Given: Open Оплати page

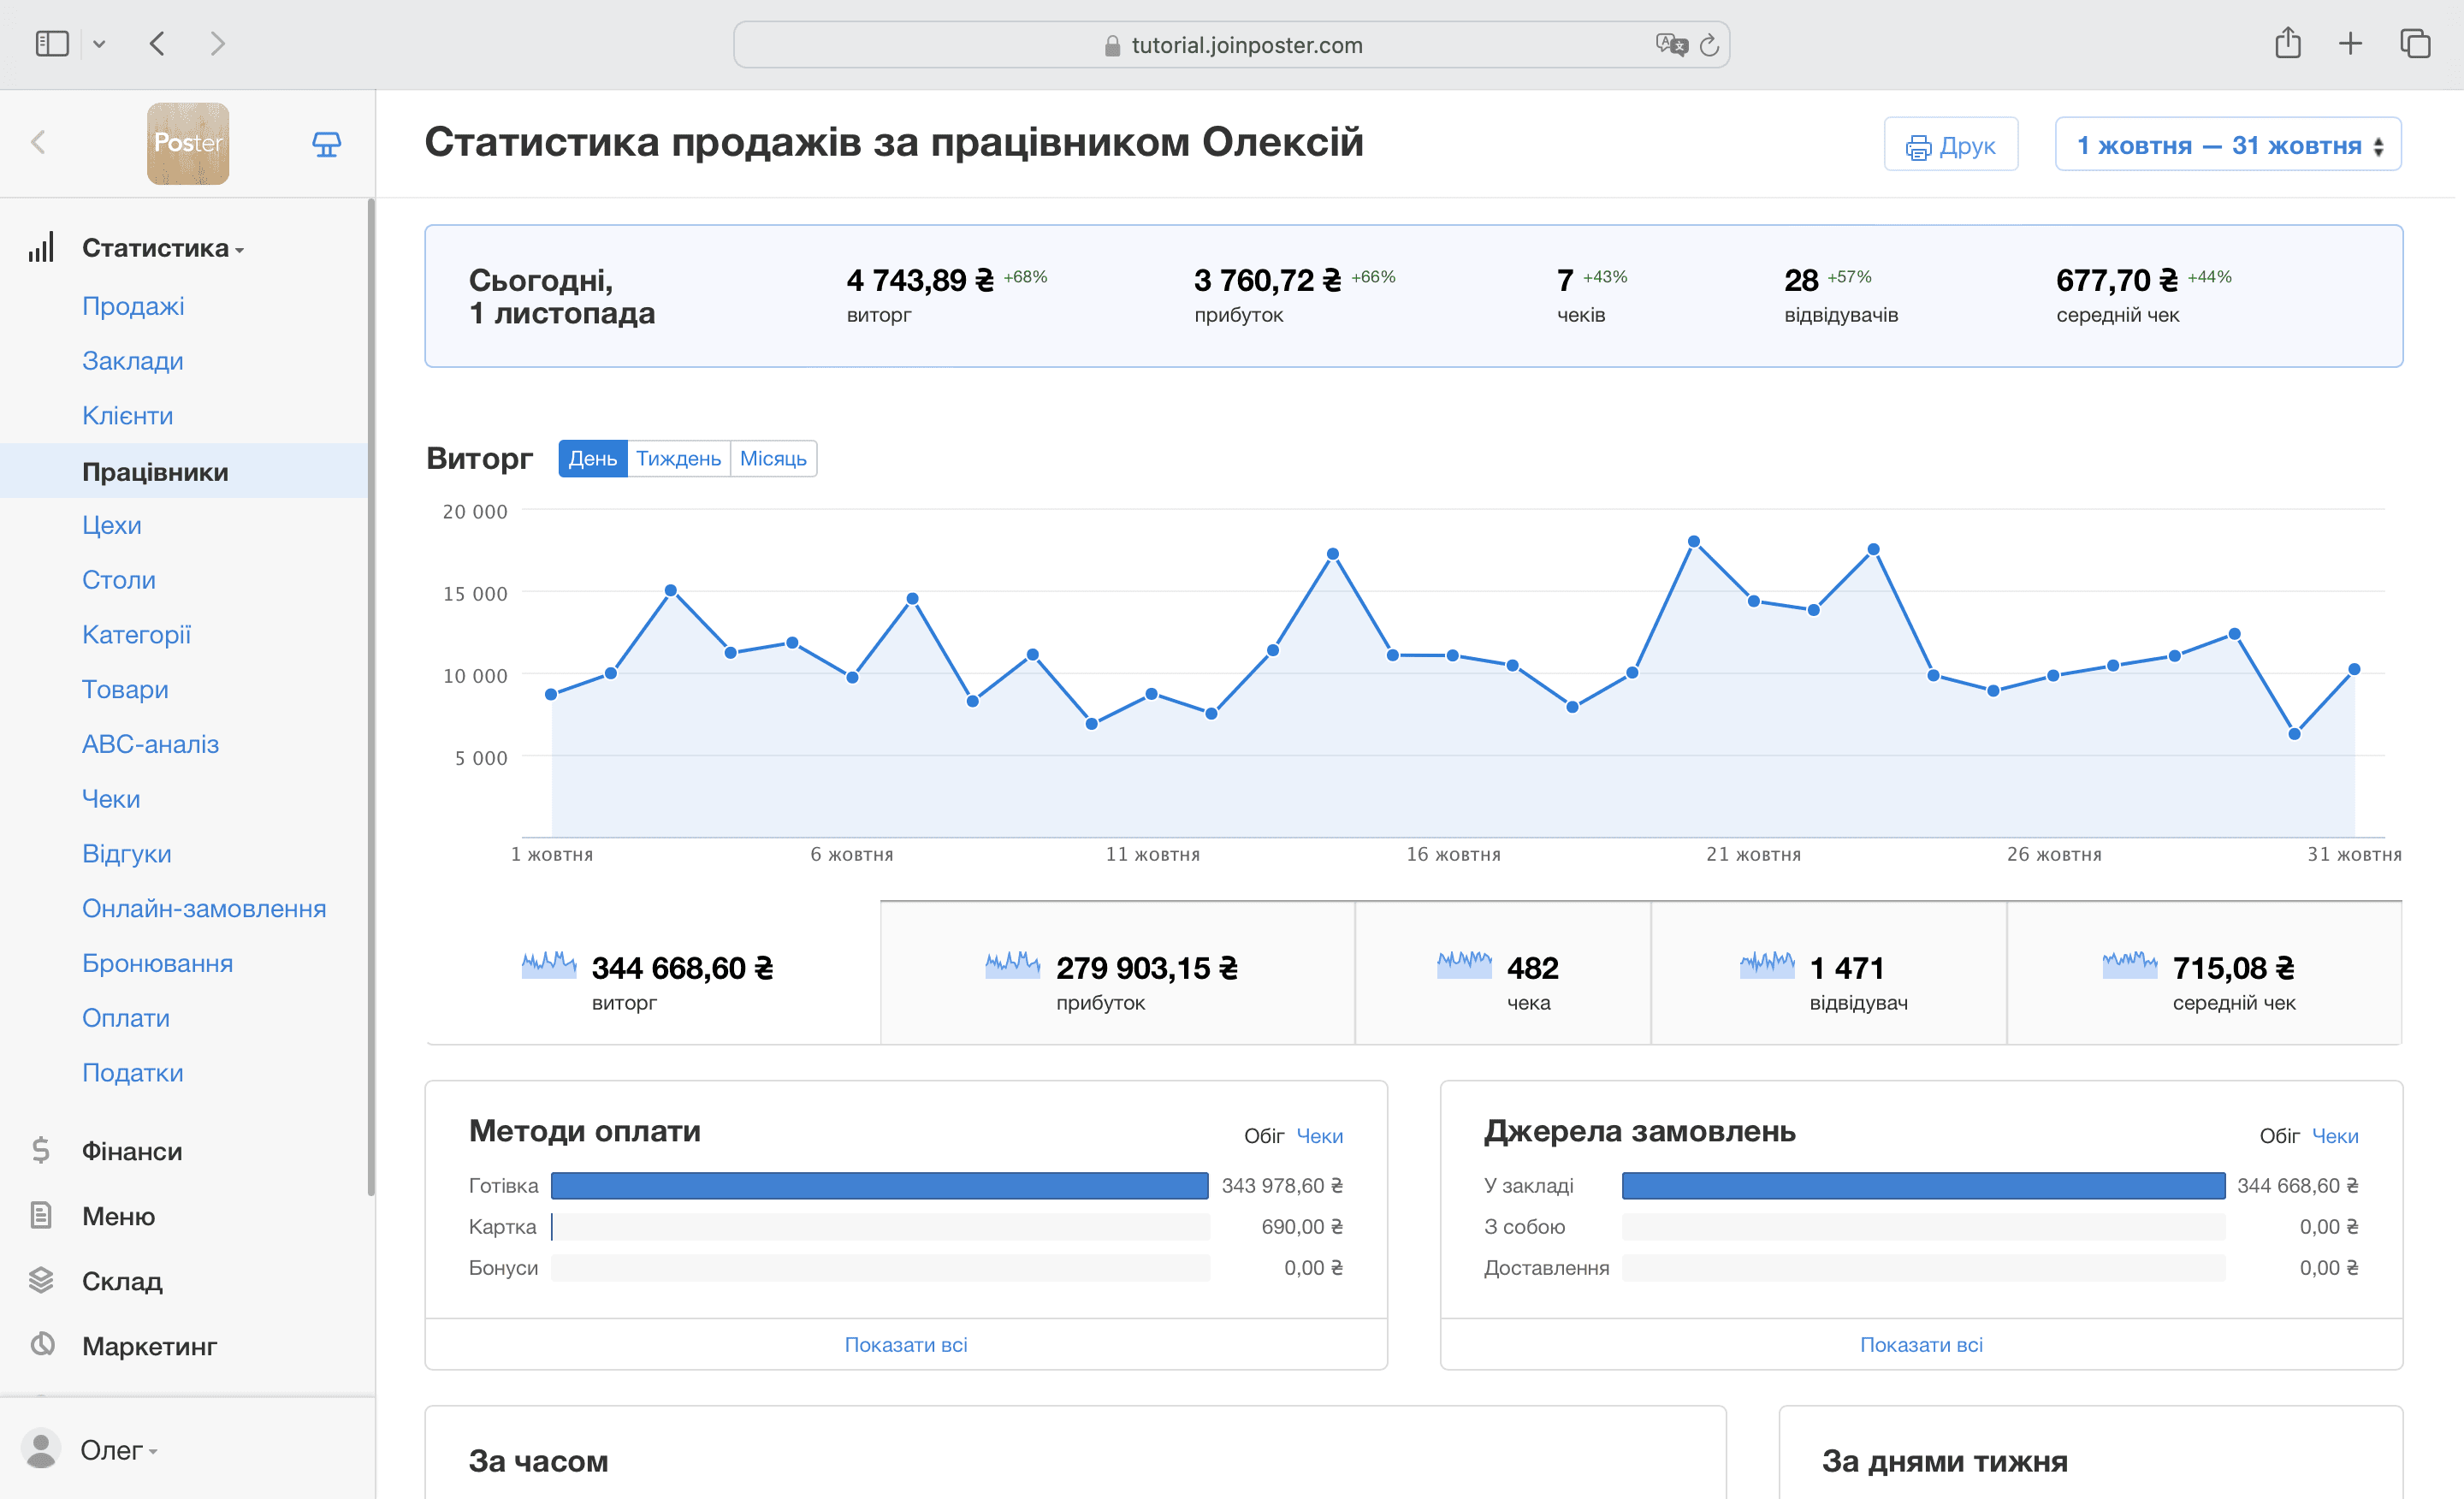Looking at the screenshot, I should pyautogui.click(x=126, y=1018).
